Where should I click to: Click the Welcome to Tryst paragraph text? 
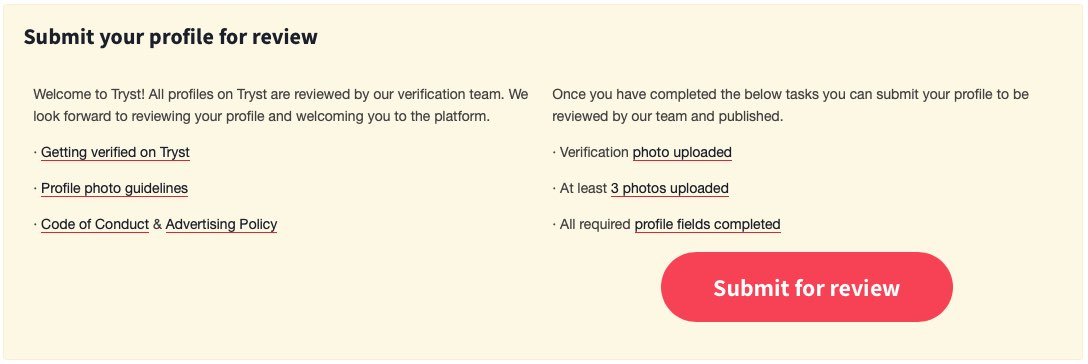pos(281,105)
